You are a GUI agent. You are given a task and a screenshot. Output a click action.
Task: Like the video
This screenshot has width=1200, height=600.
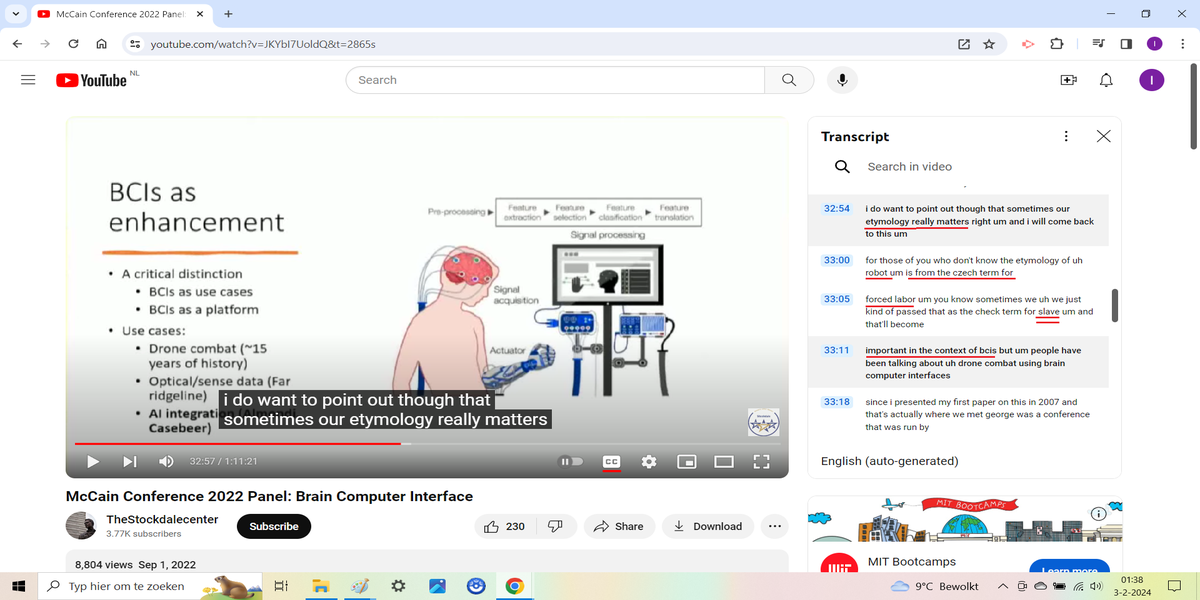point(505,526)
